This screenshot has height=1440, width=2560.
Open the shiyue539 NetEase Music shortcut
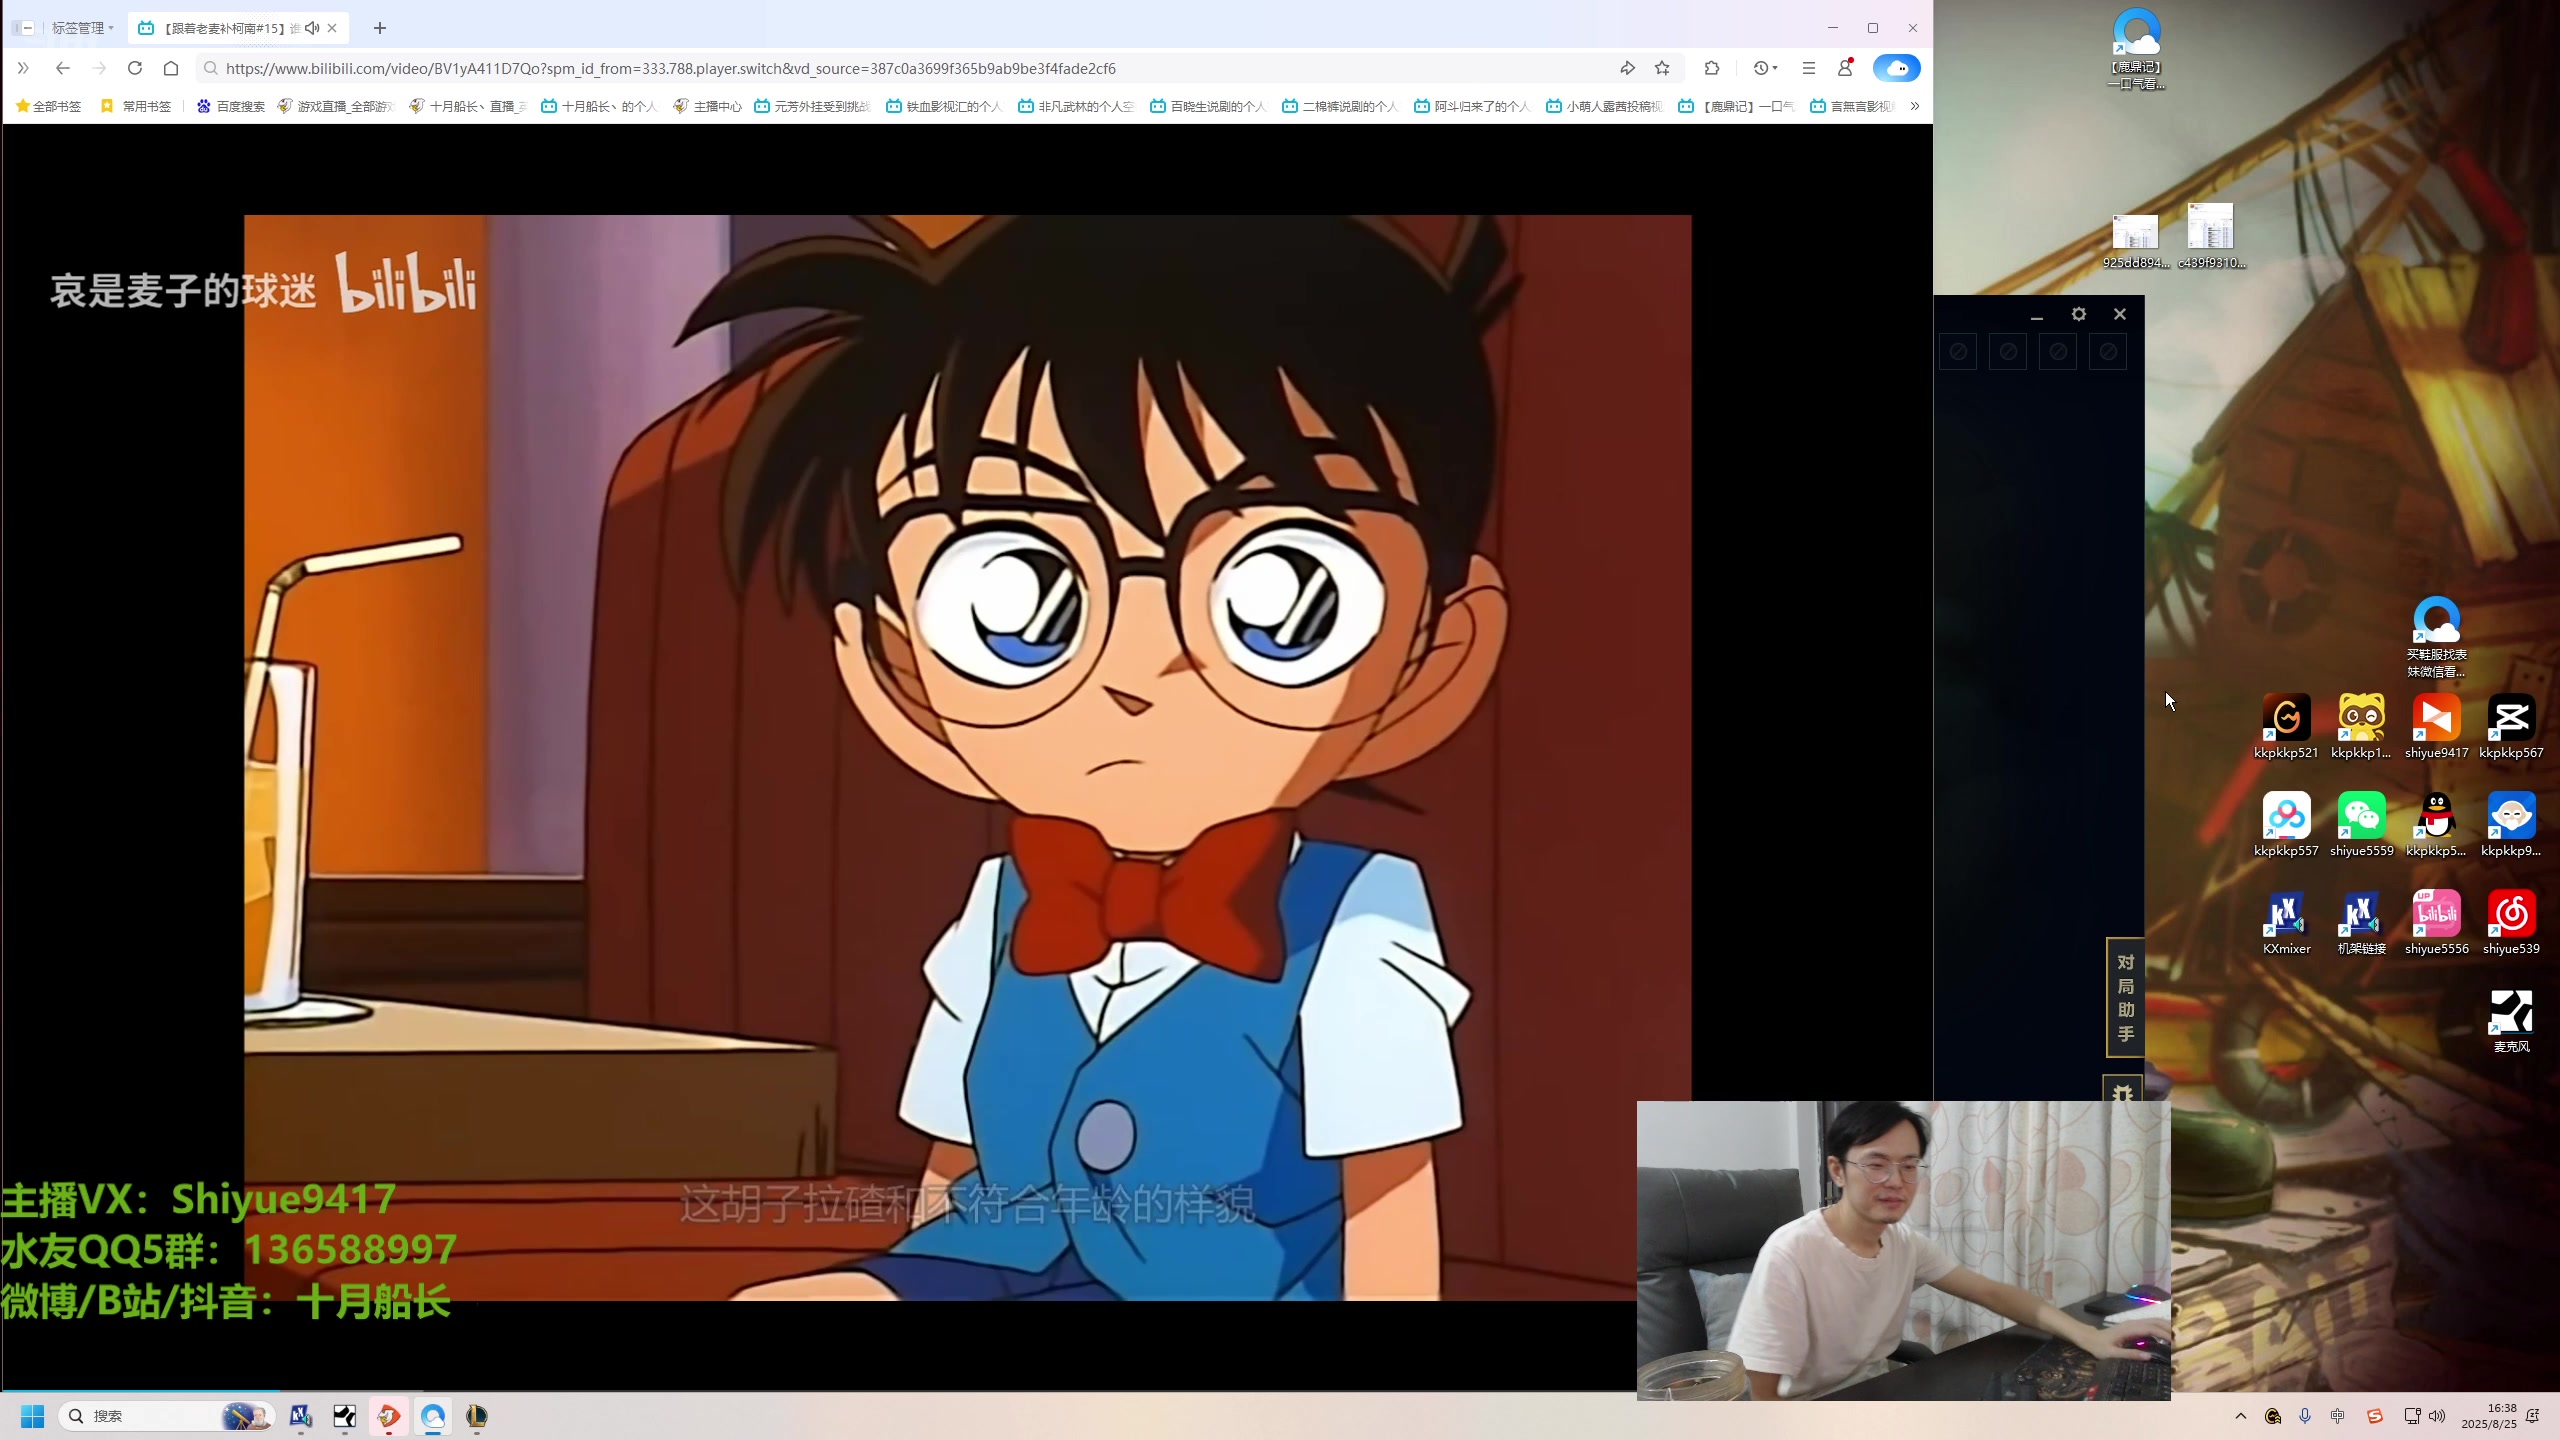[2511, 922]
